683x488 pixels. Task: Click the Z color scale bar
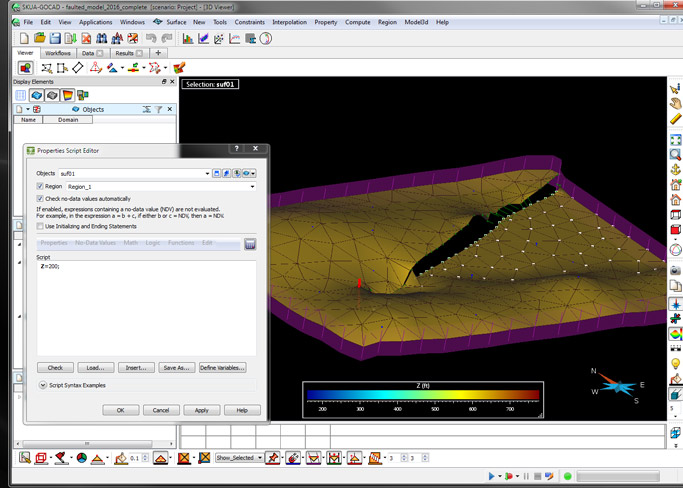422,395
